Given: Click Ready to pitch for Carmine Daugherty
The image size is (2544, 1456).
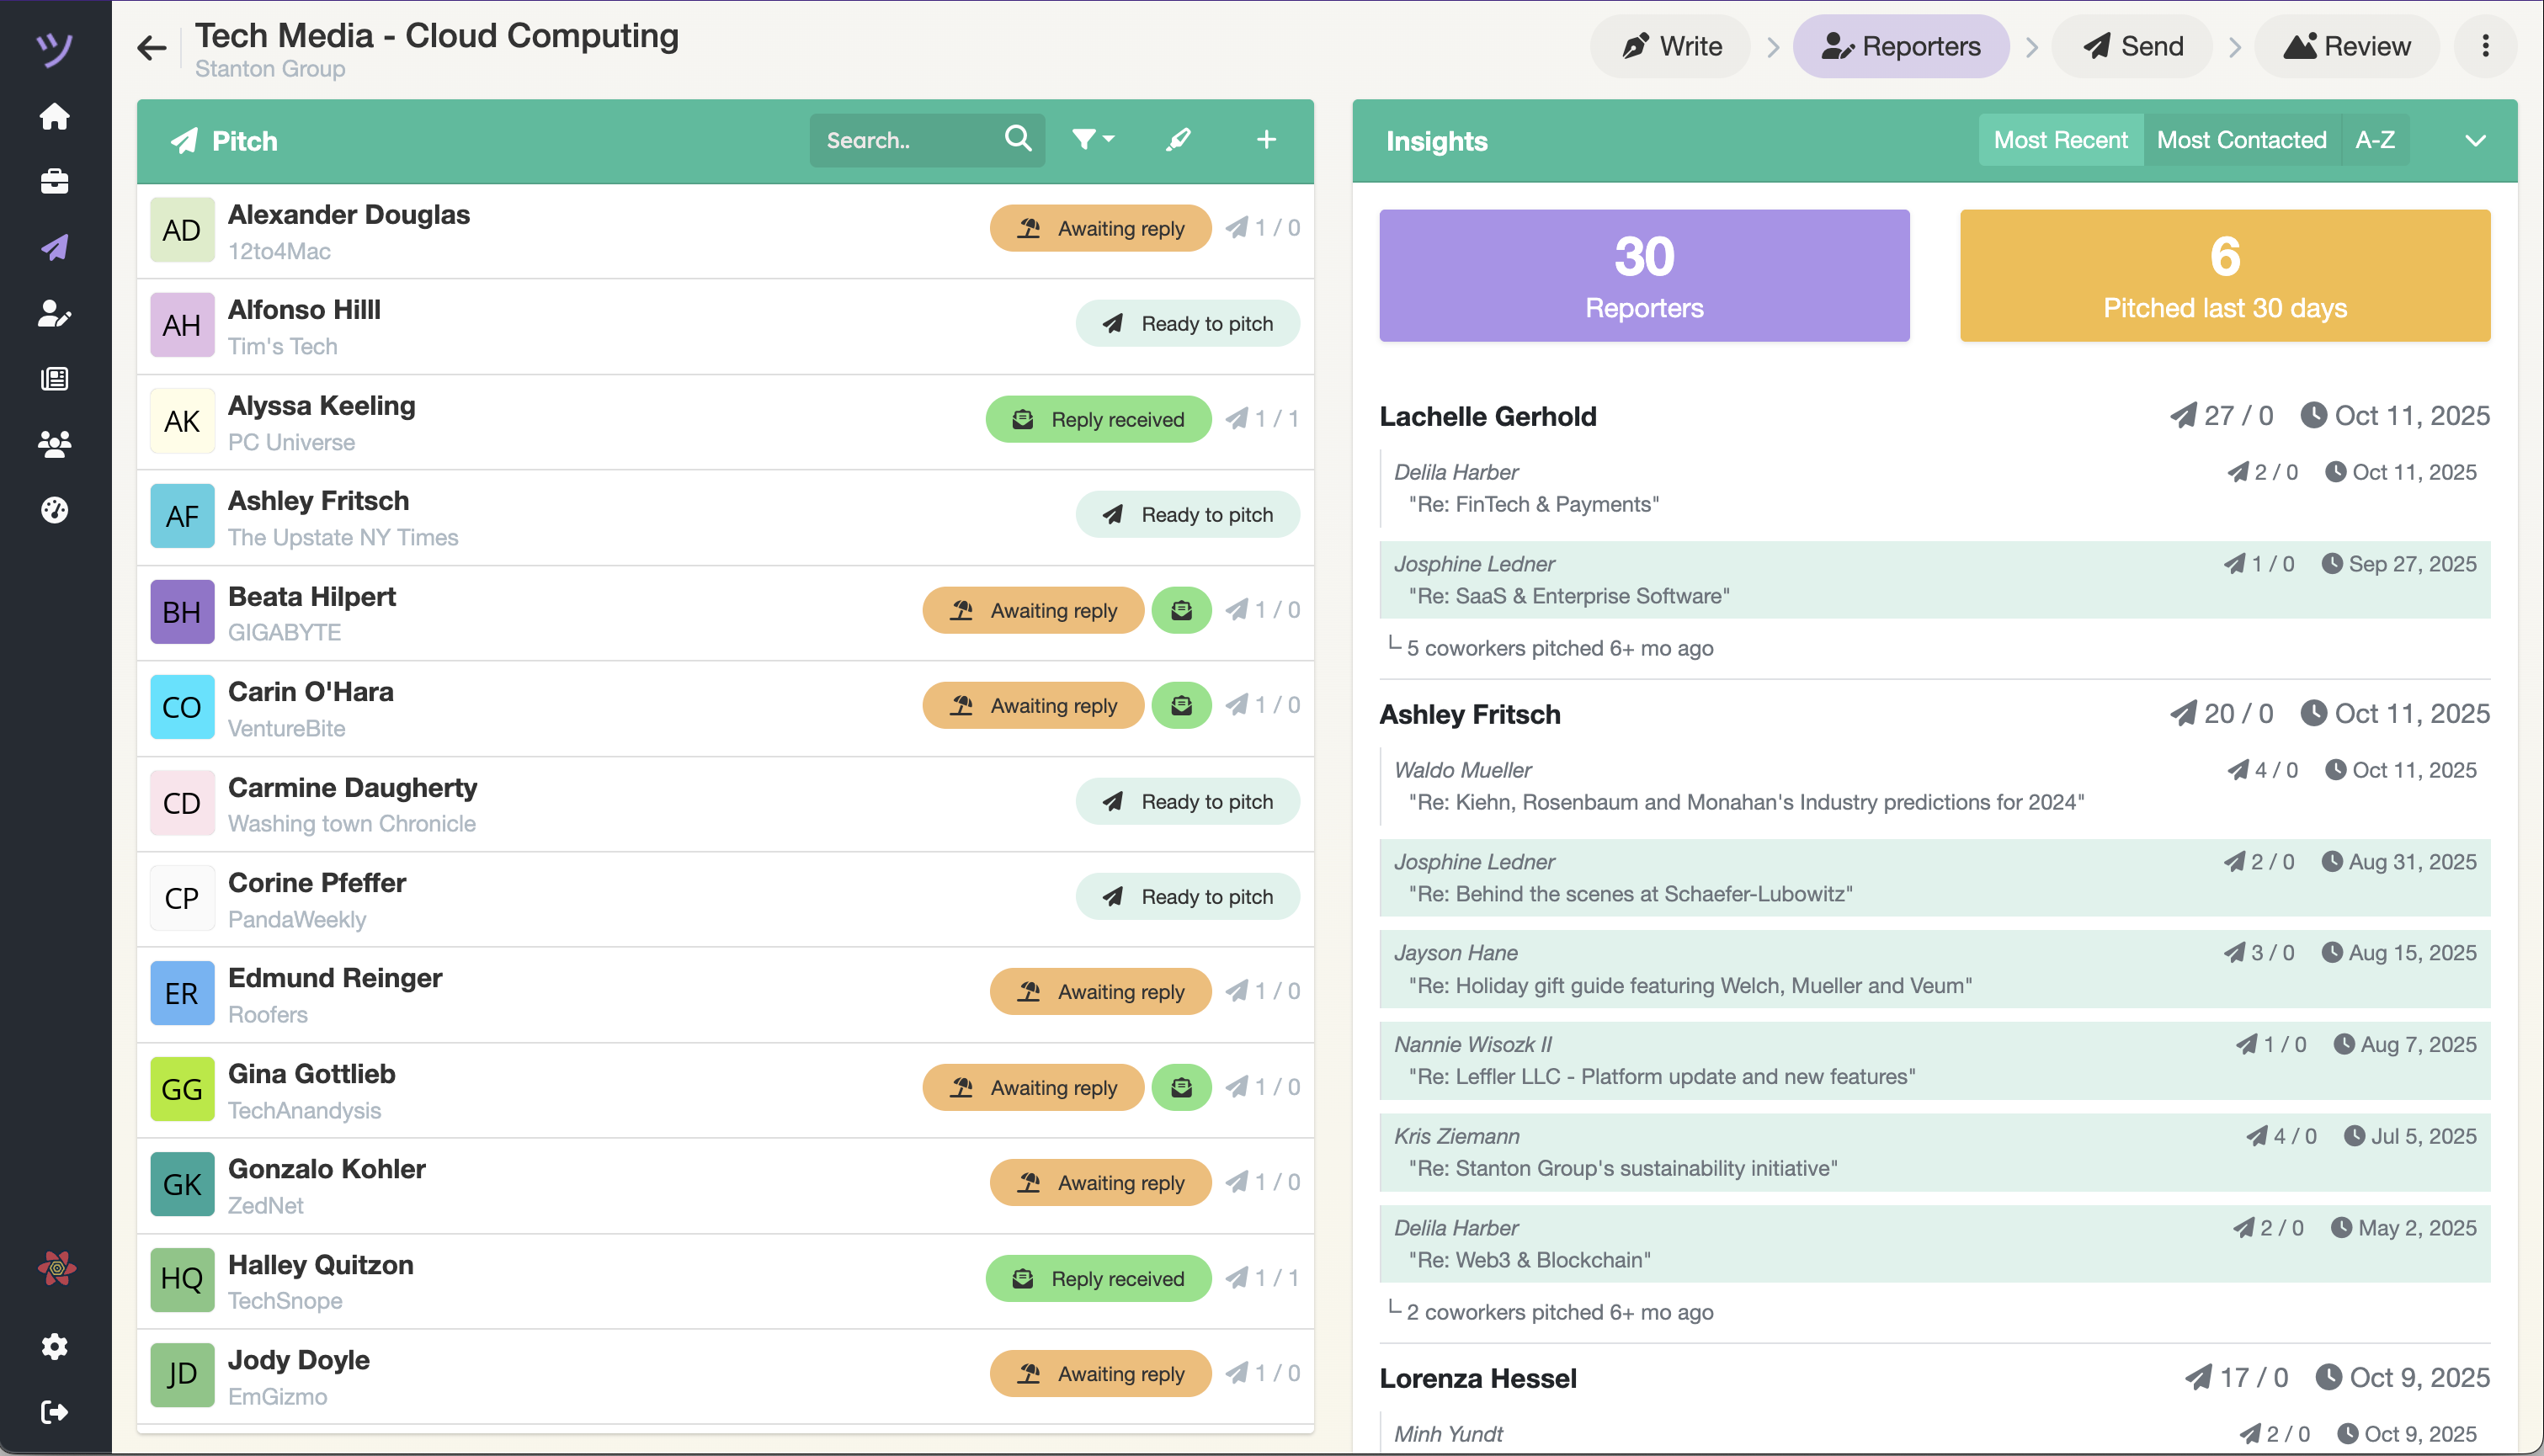Looking at the screenshot, I should pyautogui.click(x=1187, y=801).
